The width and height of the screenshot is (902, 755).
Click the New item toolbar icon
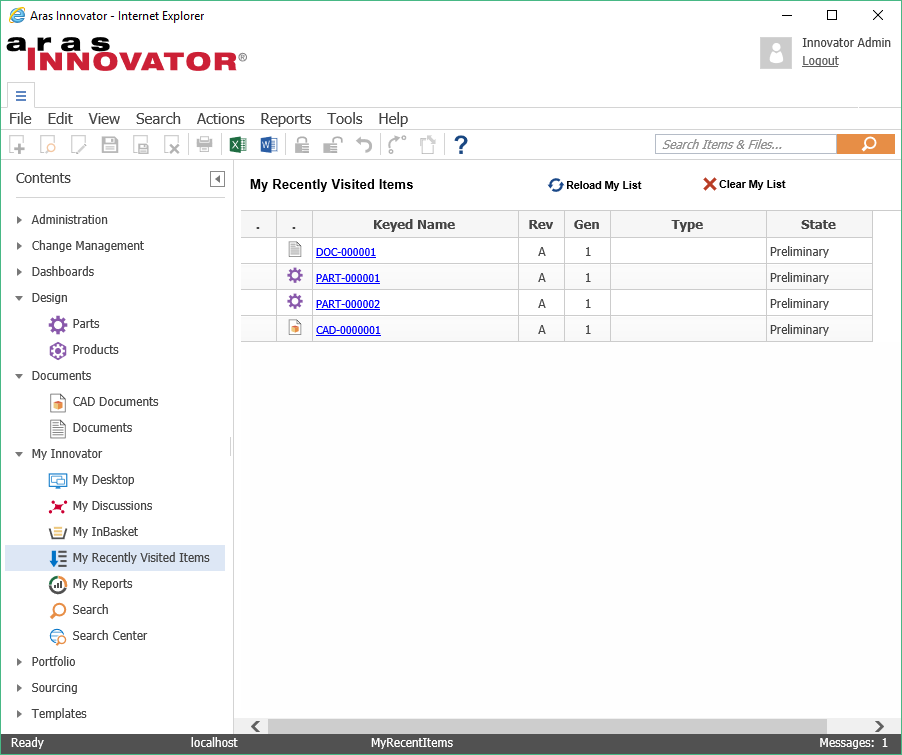[17, 144]
